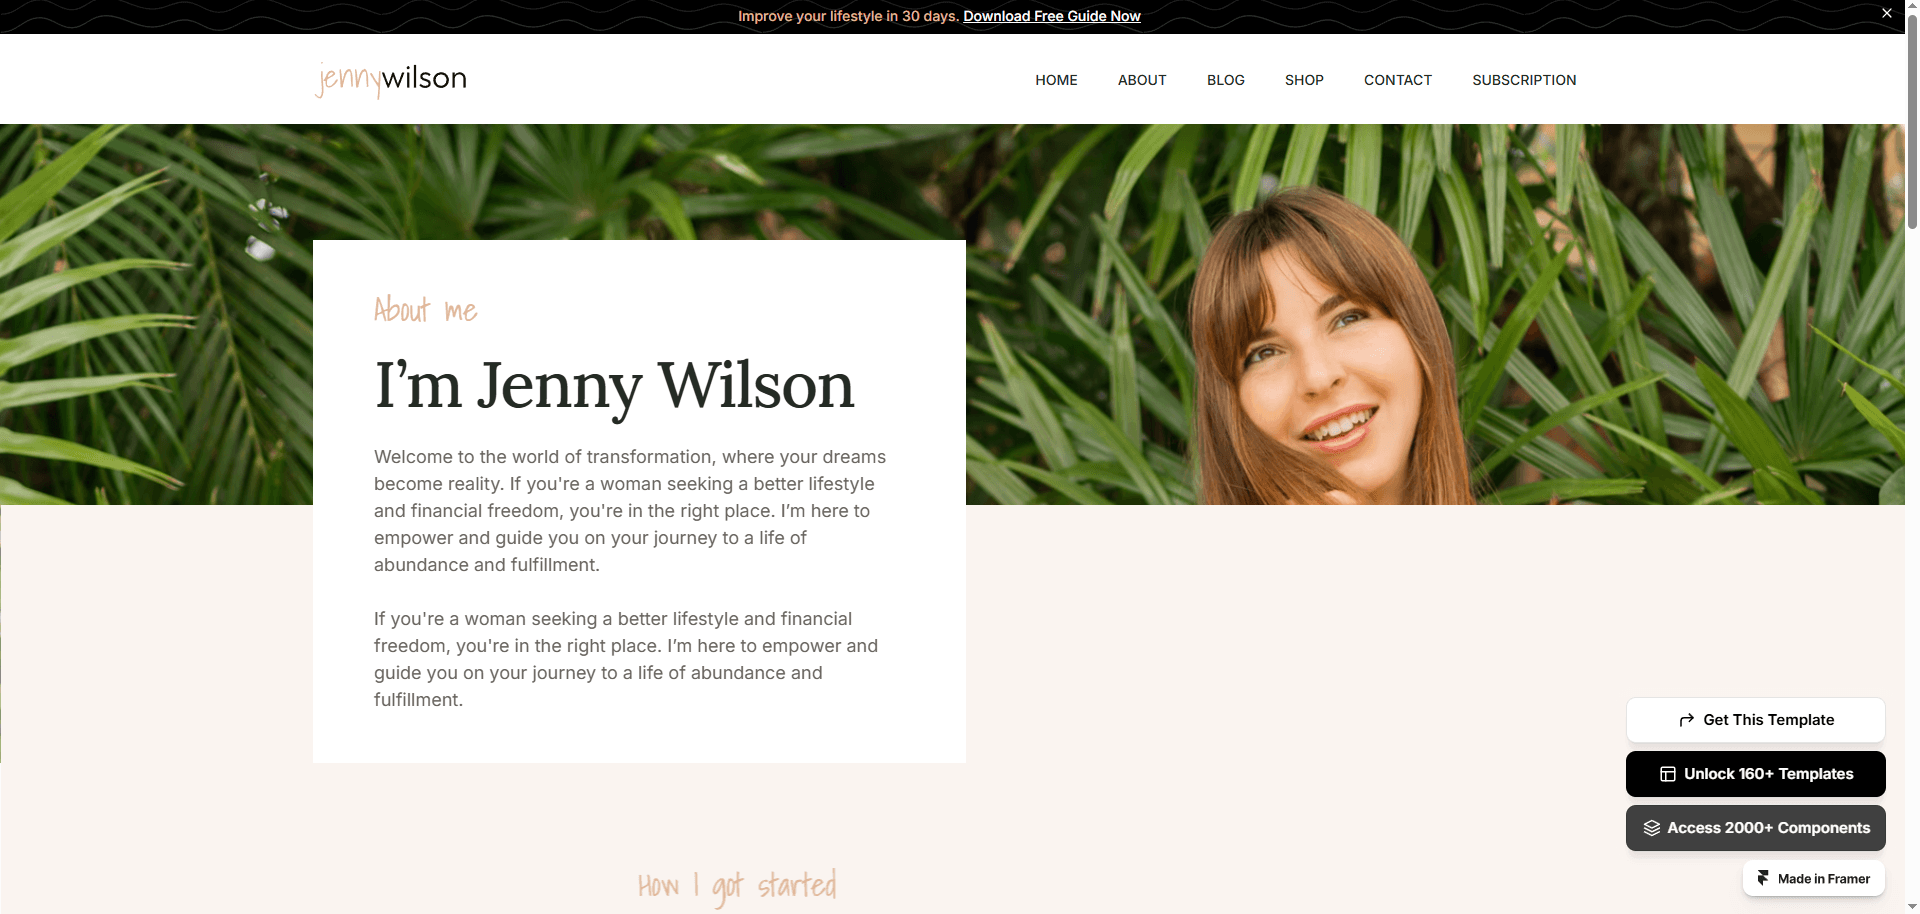The width and height of the screenshot is (1920, 914).
Task: Click the arrow icon in Get This Template
Action: [x=1686, y=720]
